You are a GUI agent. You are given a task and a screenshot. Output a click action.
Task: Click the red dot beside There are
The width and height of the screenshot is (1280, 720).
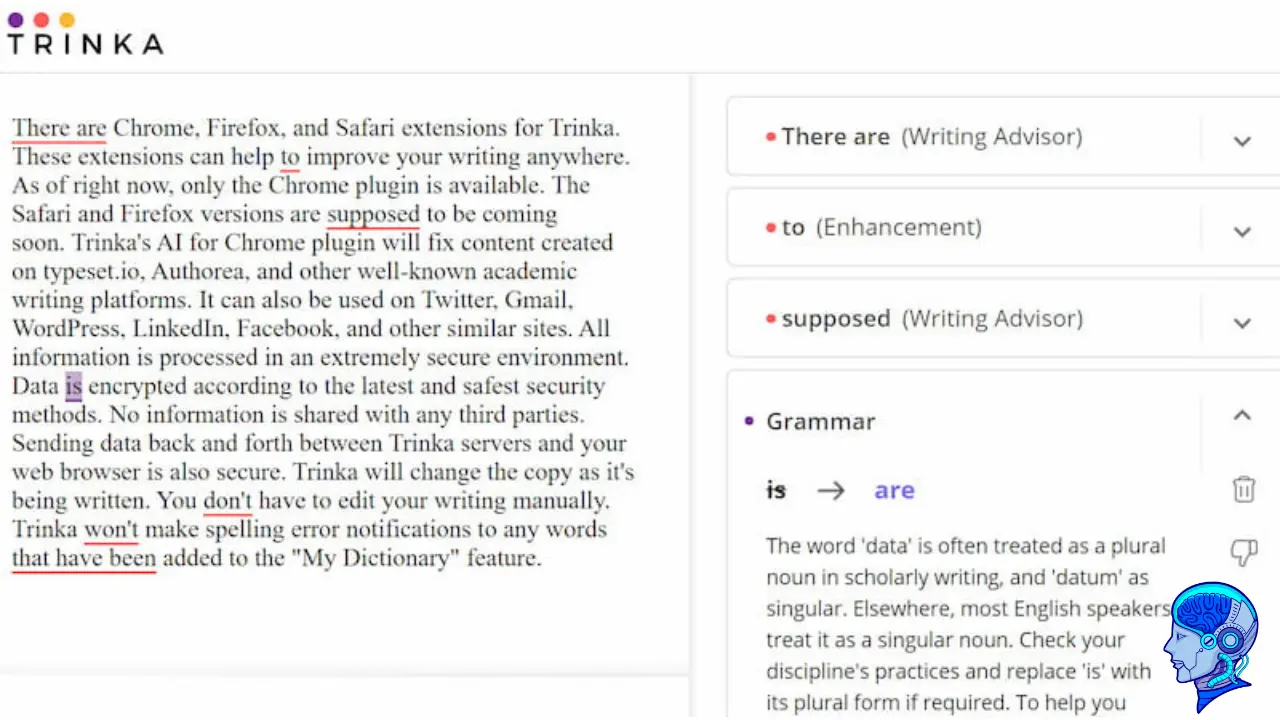[770, 137]
